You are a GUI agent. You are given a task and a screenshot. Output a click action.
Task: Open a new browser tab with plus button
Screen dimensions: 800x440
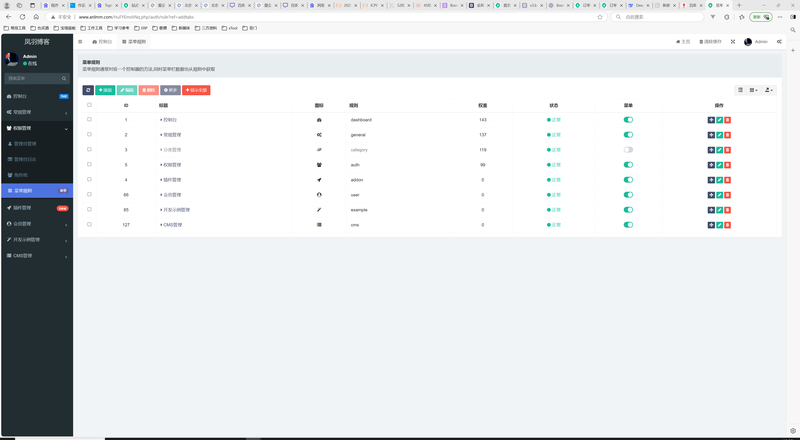(x=739, y=5)
